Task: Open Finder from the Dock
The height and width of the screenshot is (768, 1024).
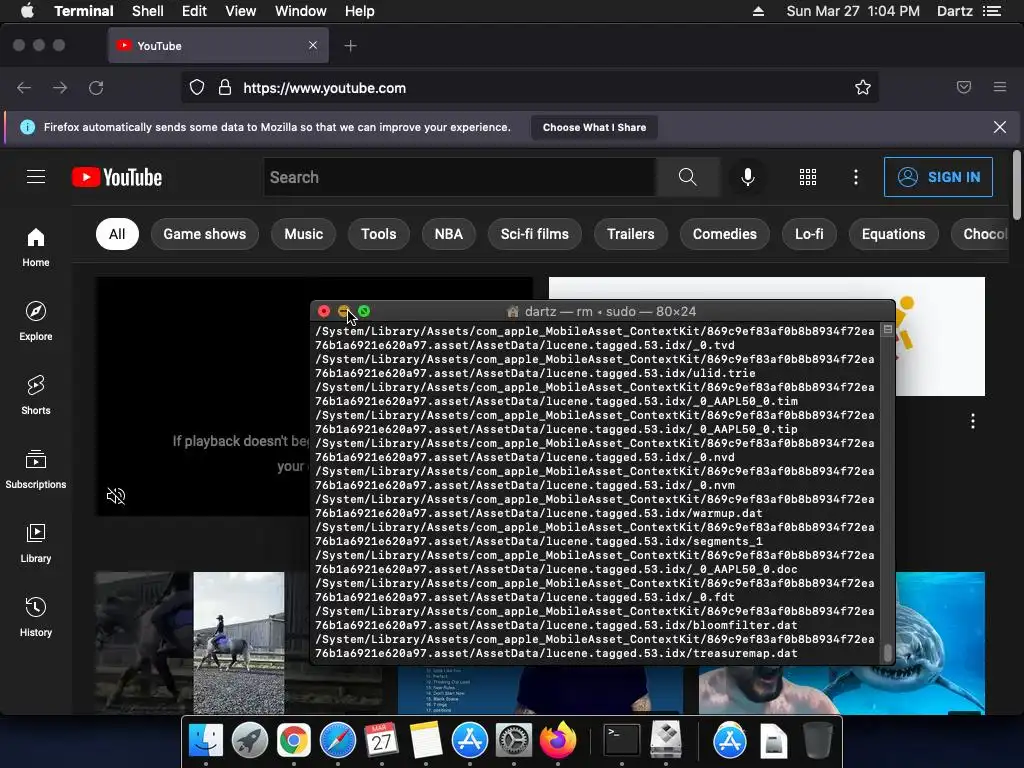Action: 206,741
